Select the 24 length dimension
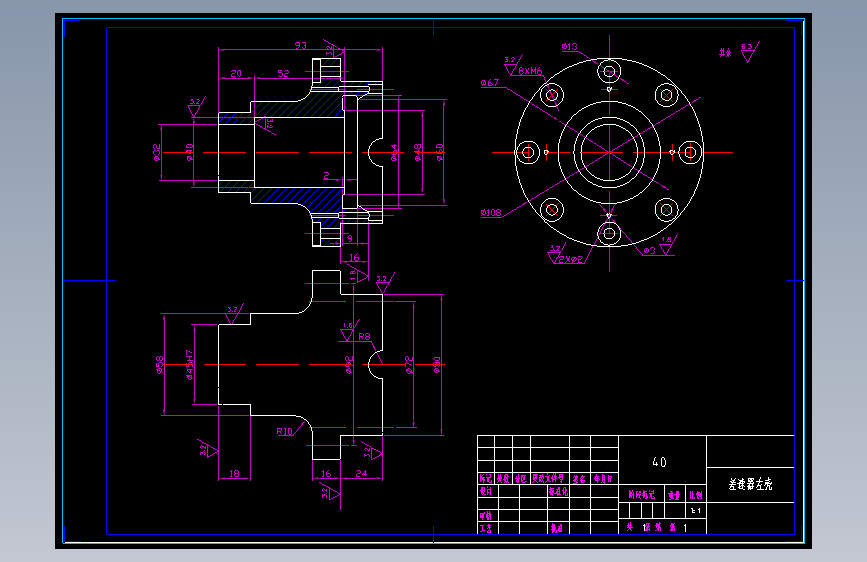The width and height of the screenshot is (867, 562). point(361,473)
